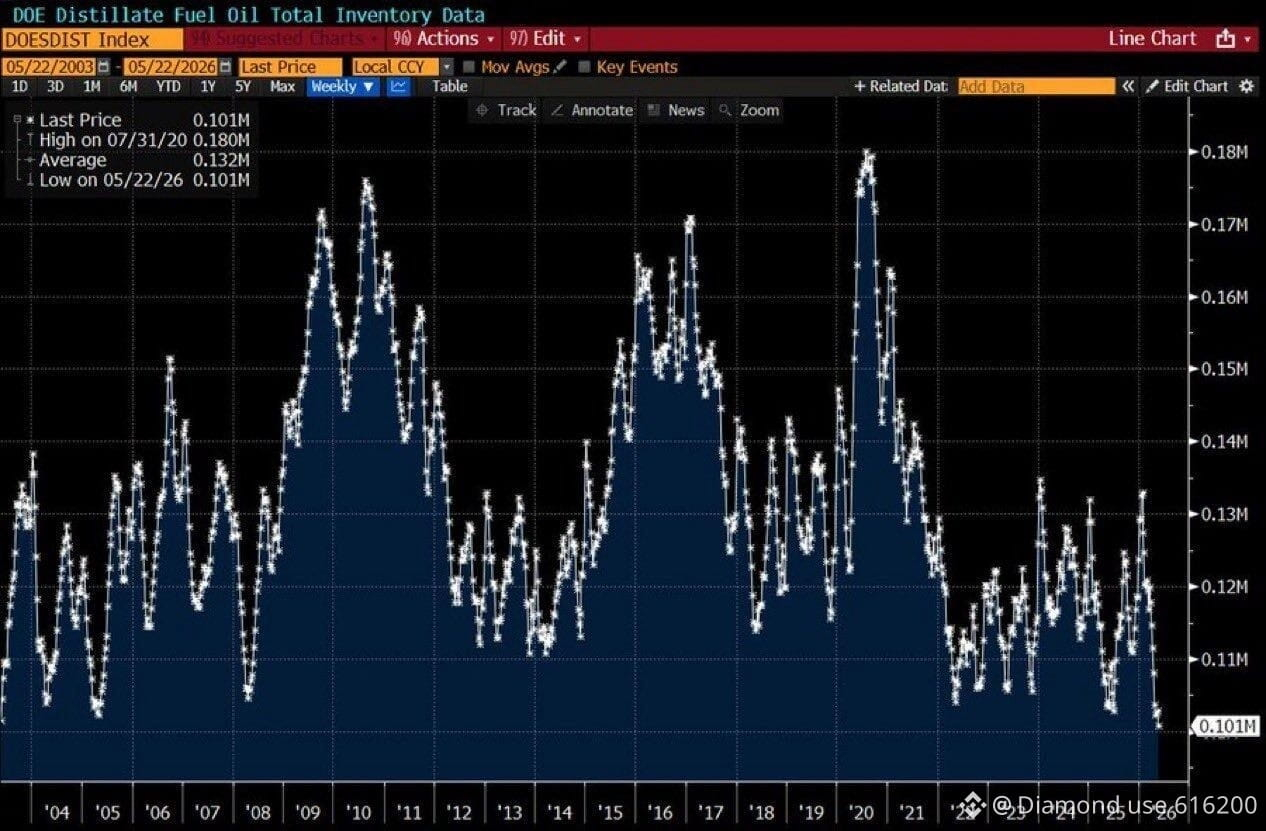Open the 94) Suggested Charts dropdown
Screen dimensions: 1266x831
point(284,39)
